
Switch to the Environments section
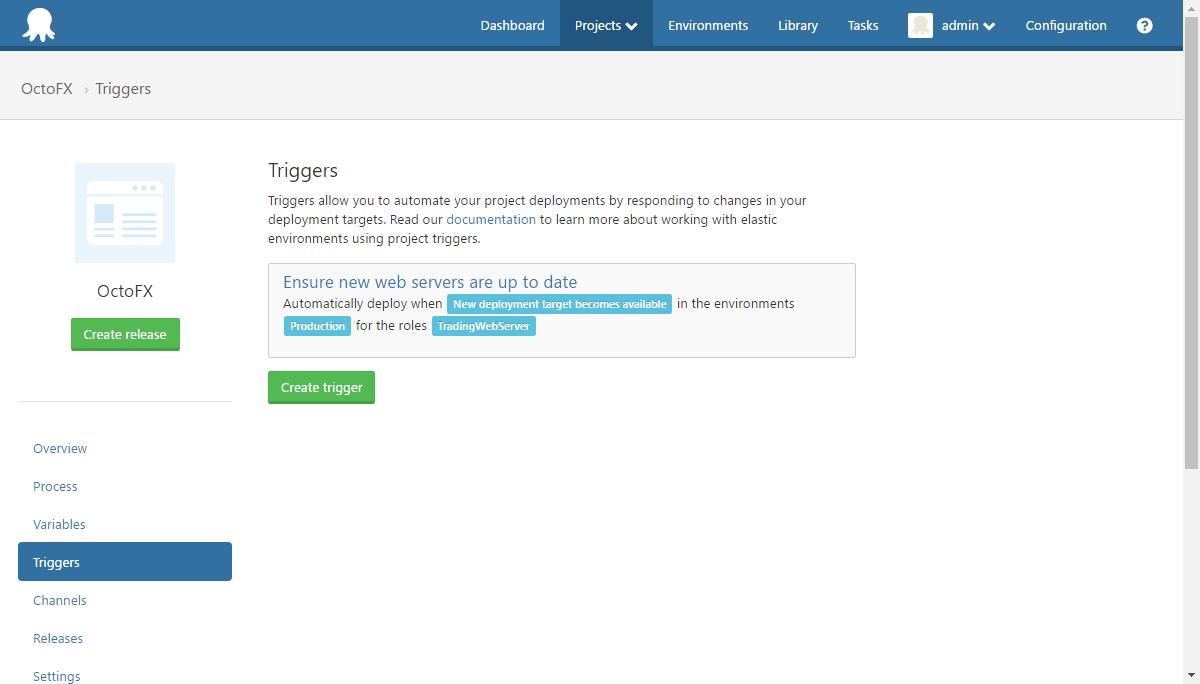pyautogui.click(x=707, y=25)
